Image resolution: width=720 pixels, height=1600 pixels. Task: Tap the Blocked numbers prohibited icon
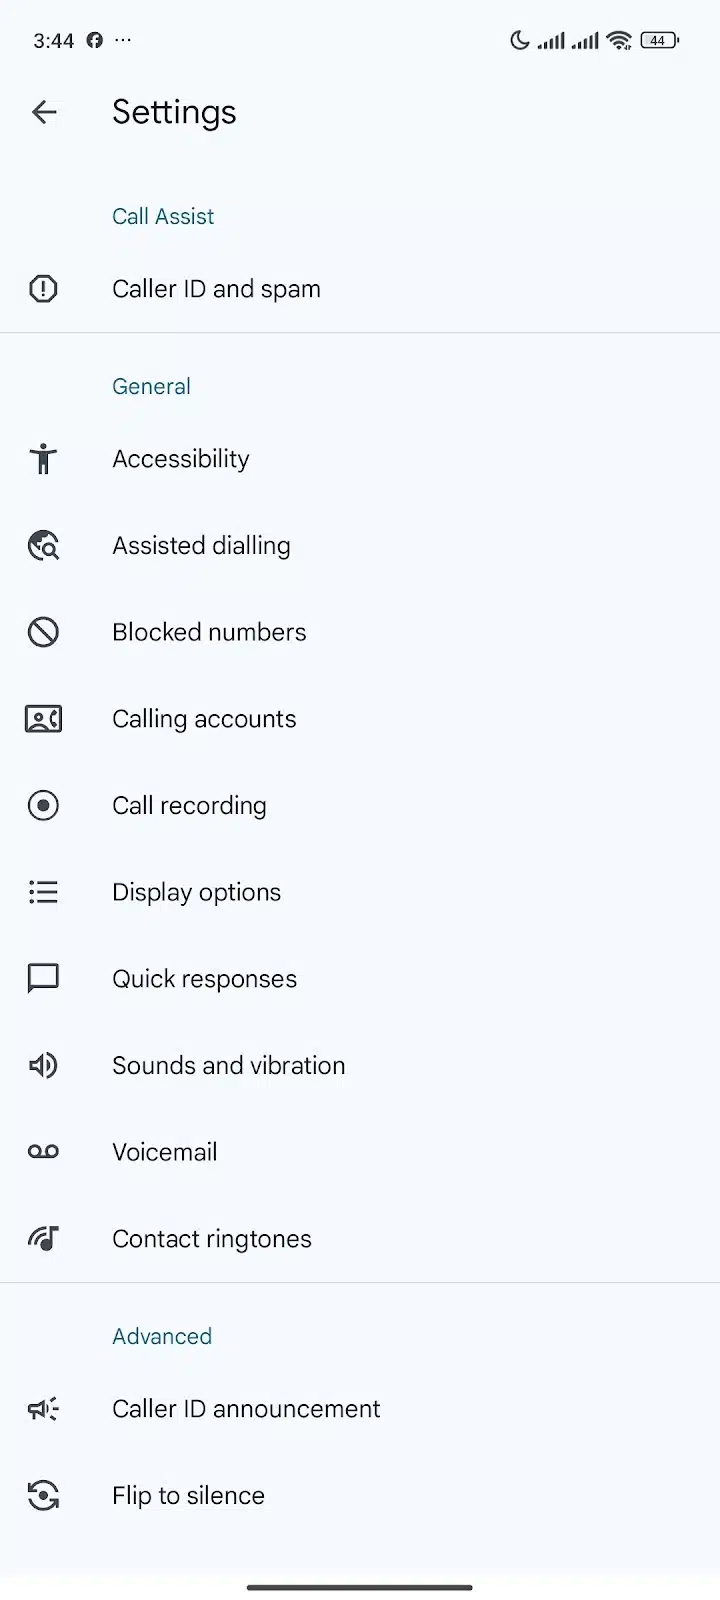point(43,632)
